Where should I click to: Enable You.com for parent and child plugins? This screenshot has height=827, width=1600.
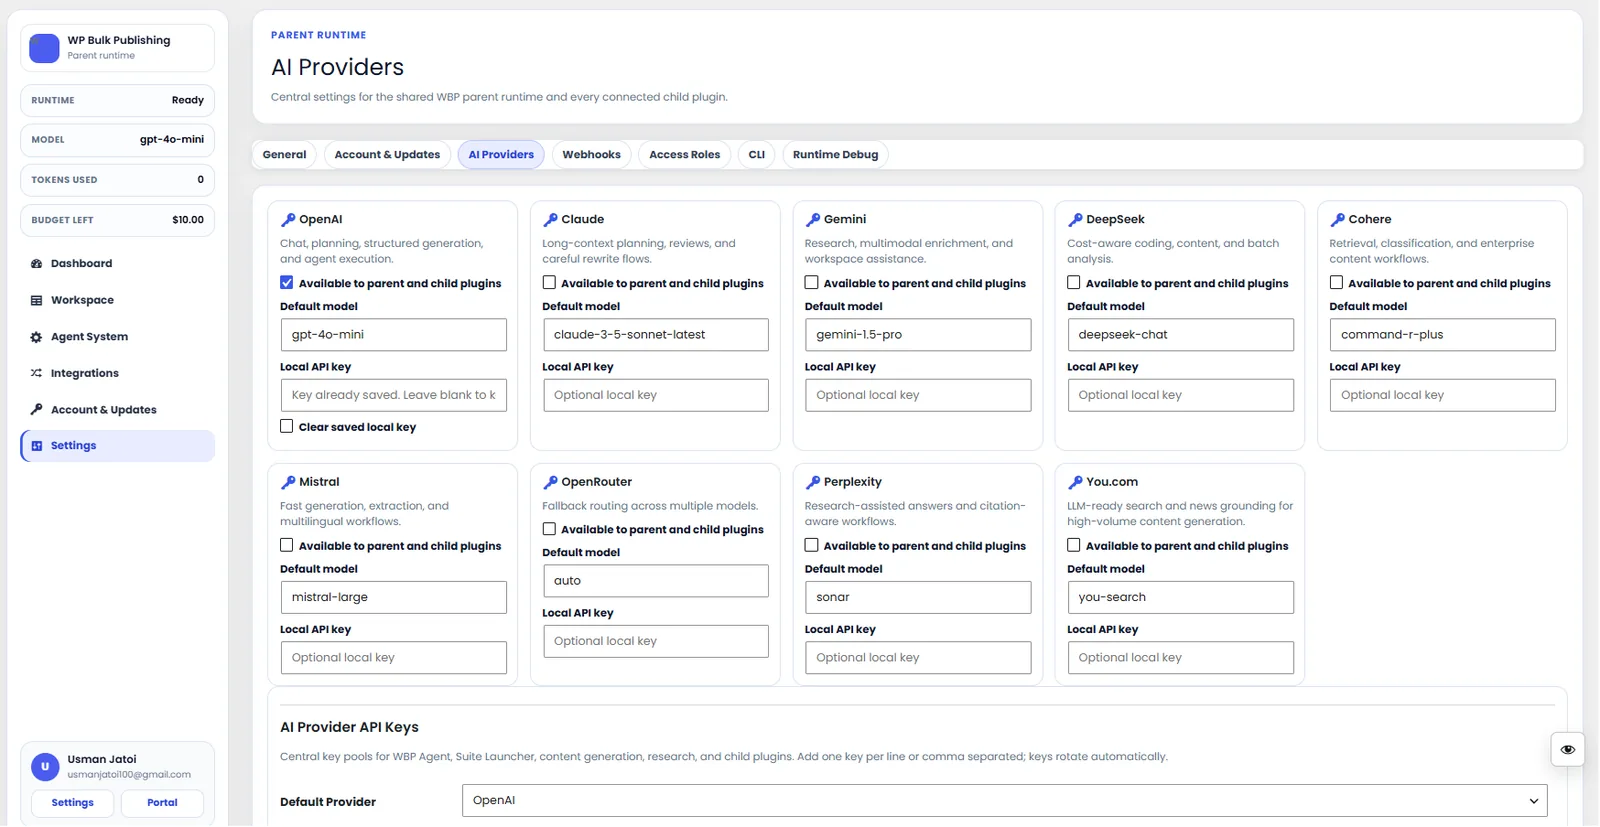click(1073, 545)
